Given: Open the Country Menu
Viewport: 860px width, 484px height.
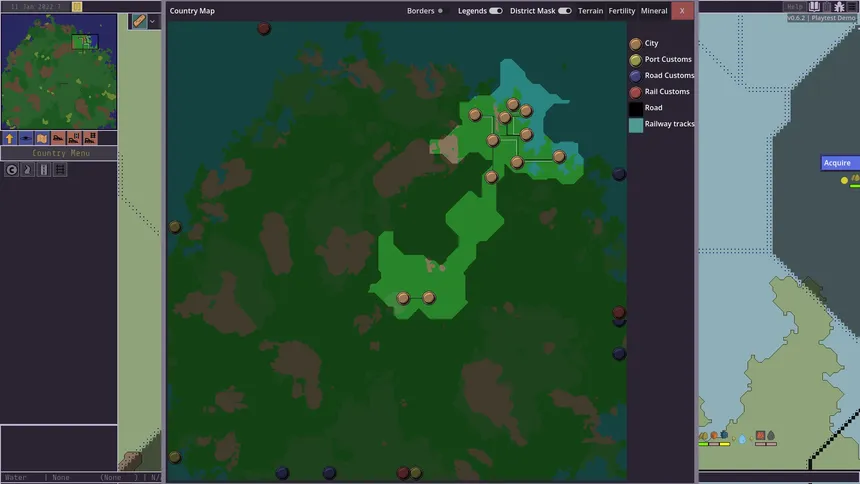Looking at the screenshot, I should coord(61,153).
